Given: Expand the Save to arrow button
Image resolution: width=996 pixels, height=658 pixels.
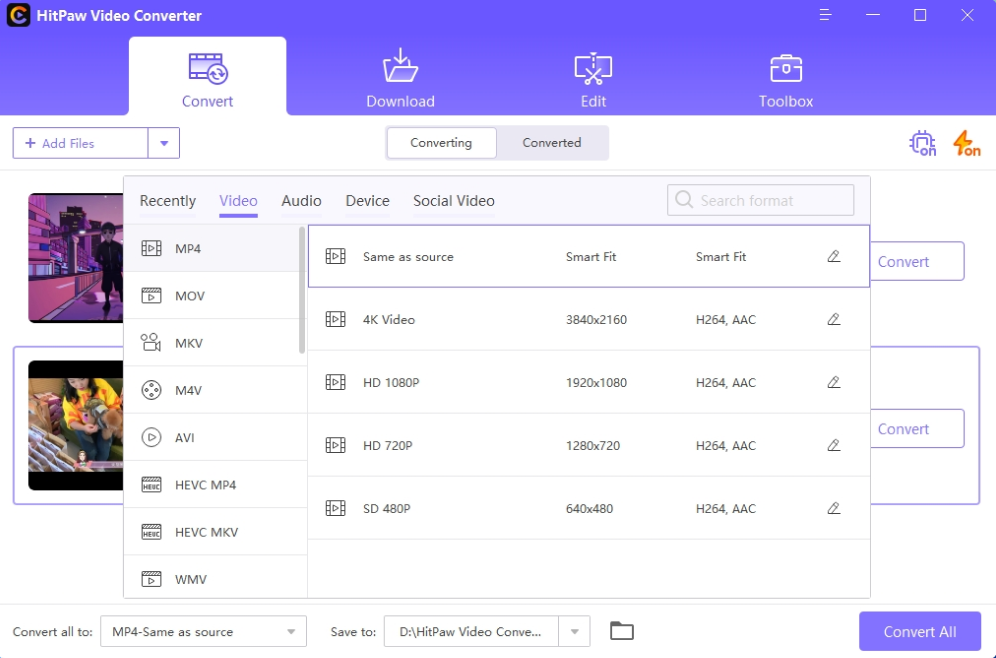Looking at the screenshot, I should coord(574,631).
